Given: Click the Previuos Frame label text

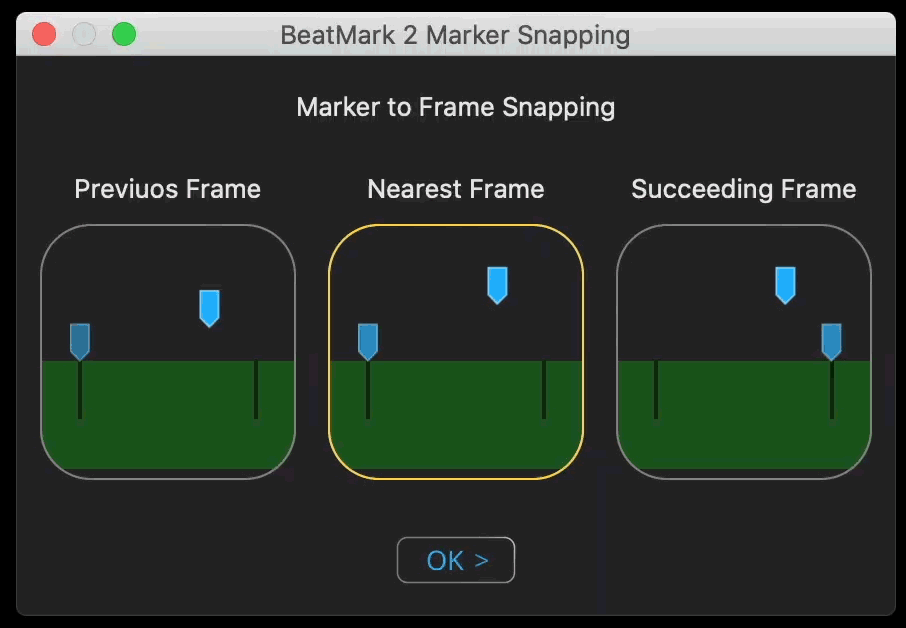Looking at the screenshot, I should pos(168,189).
